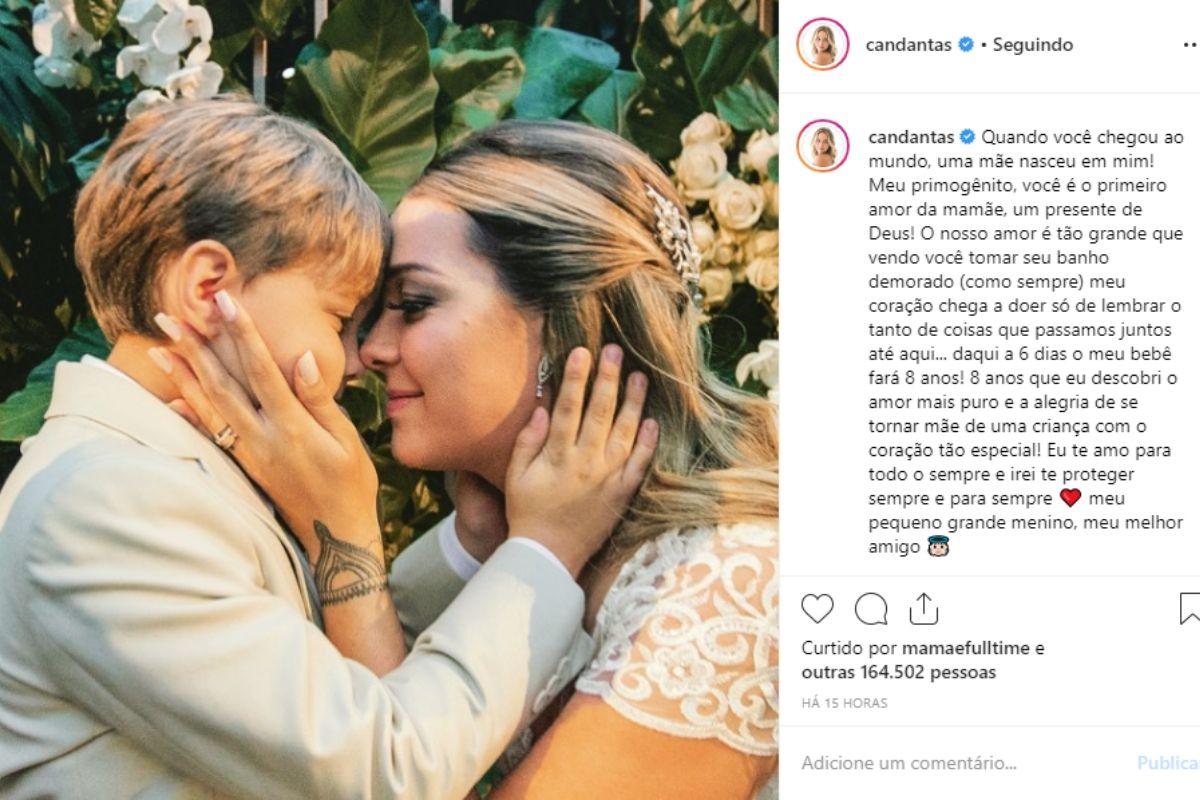Image resolution: width=1200 pixels, height=800 pixels.
Task: Open the more options menu
Action: pyautogui.click(x=1189, y=45)
